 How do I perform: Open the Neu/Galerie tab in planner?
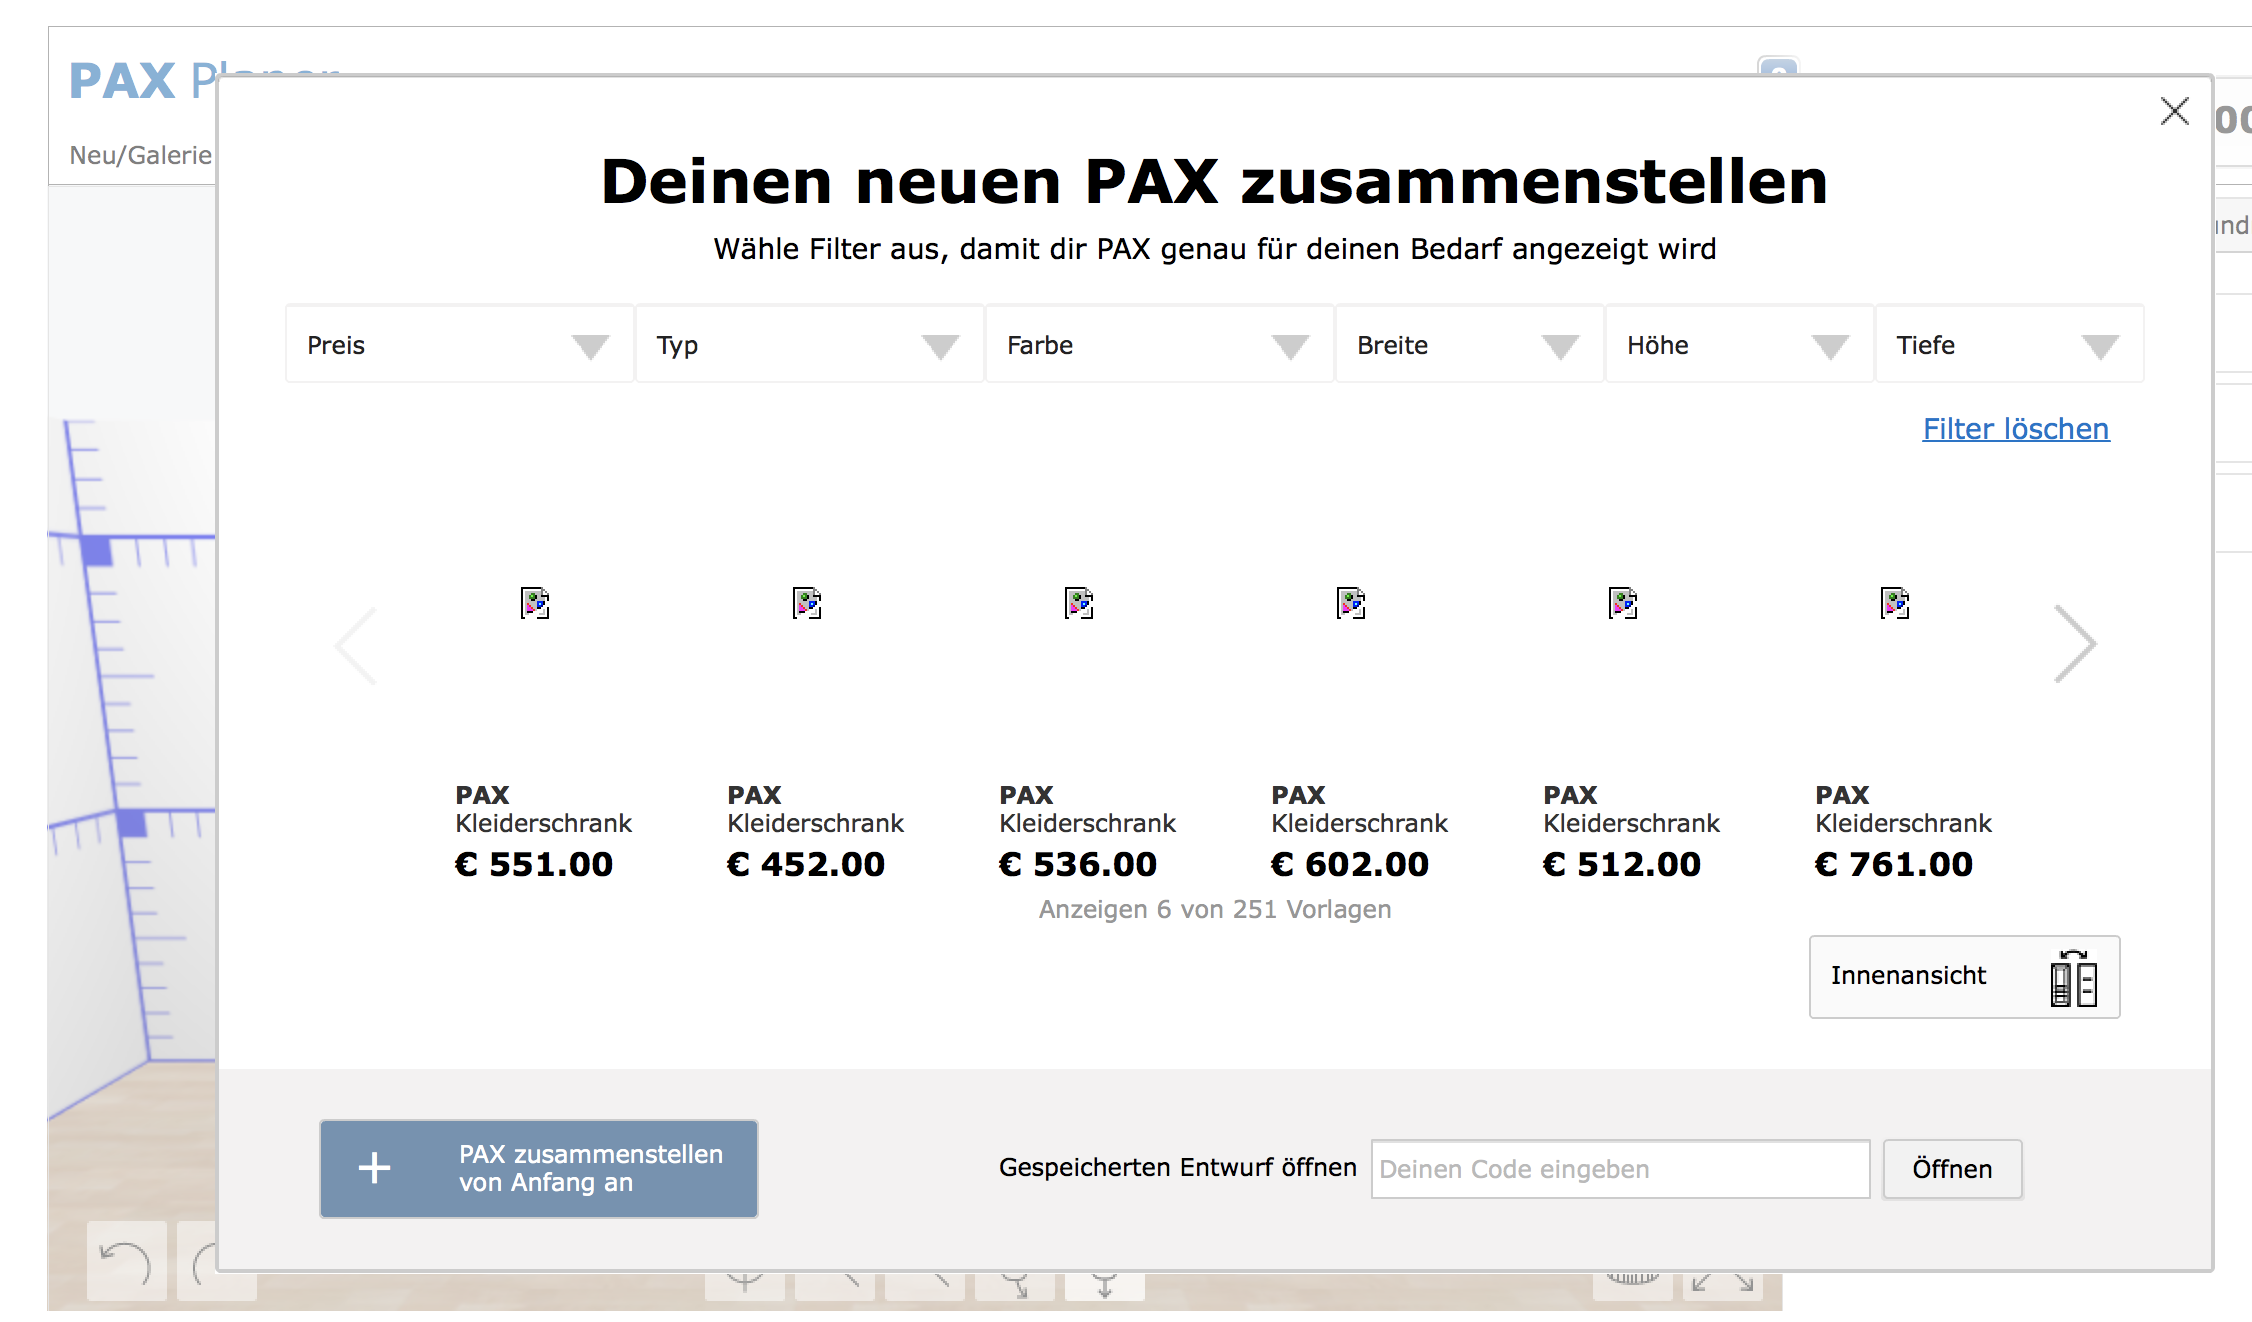pyautogui.click(x=140, y=155)
